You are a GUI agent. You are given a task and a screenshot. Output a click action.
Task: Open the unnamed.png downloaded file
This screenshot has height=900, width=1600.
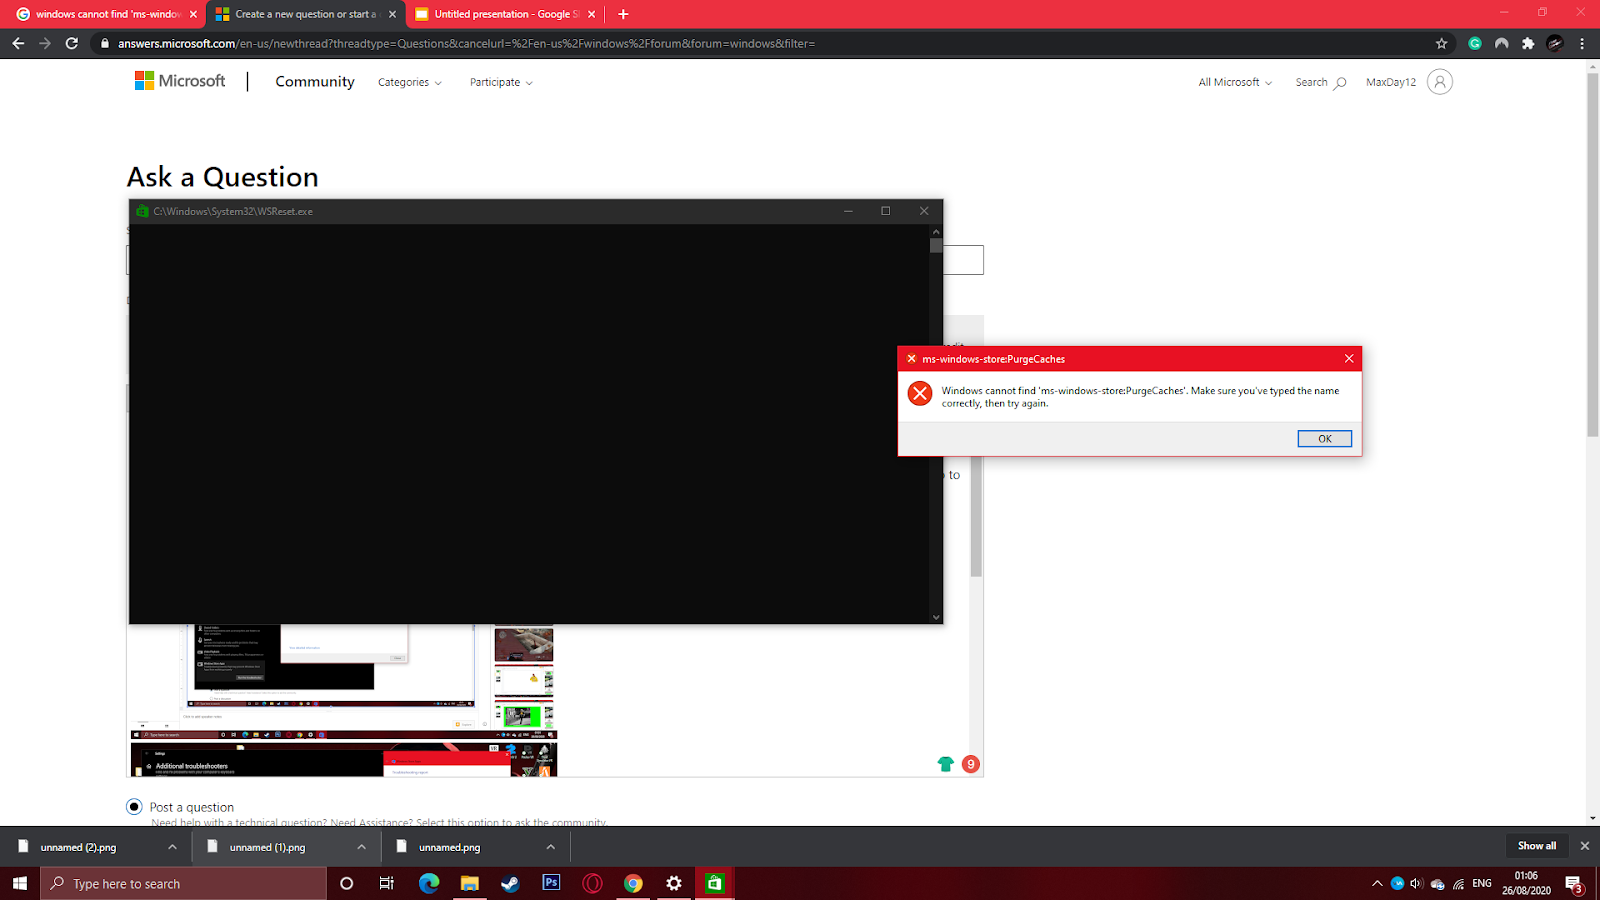point(449,847)
